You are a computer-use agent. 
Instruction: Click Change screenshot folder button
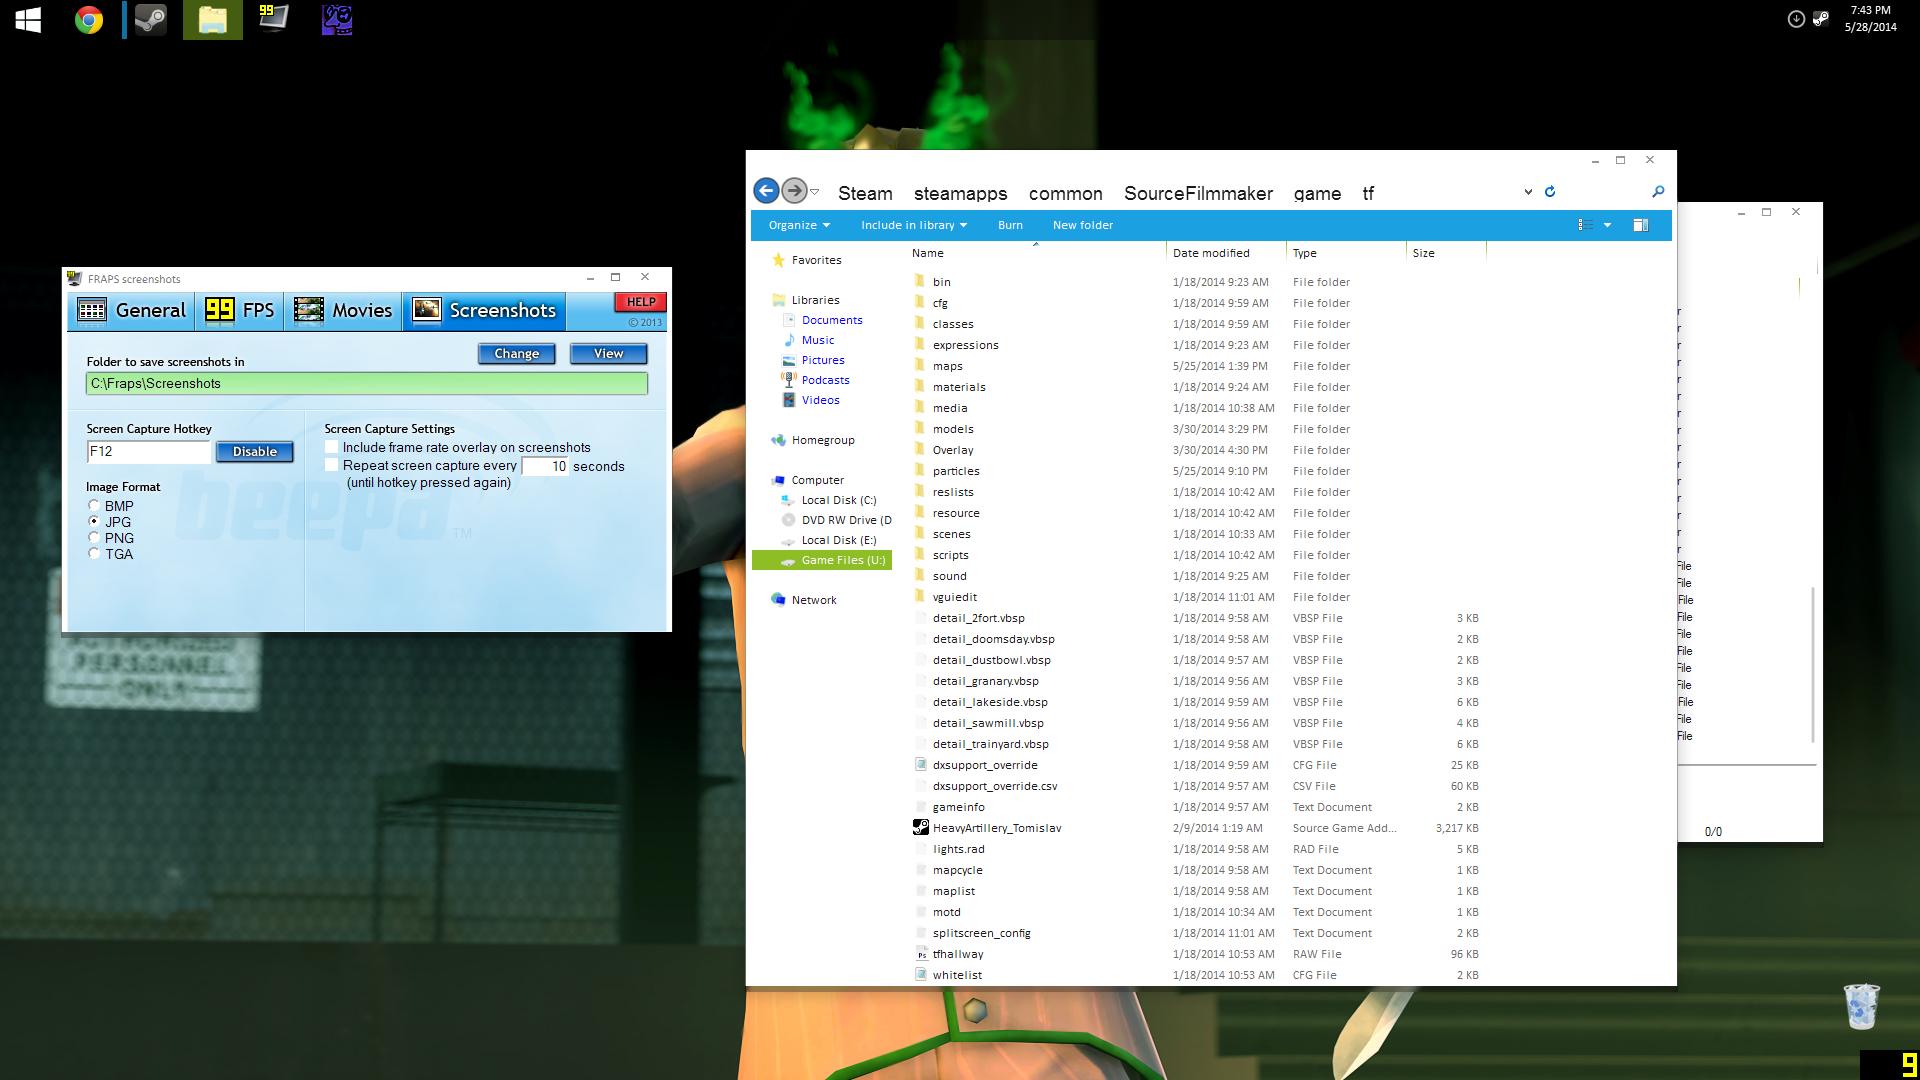coord(516,354)
